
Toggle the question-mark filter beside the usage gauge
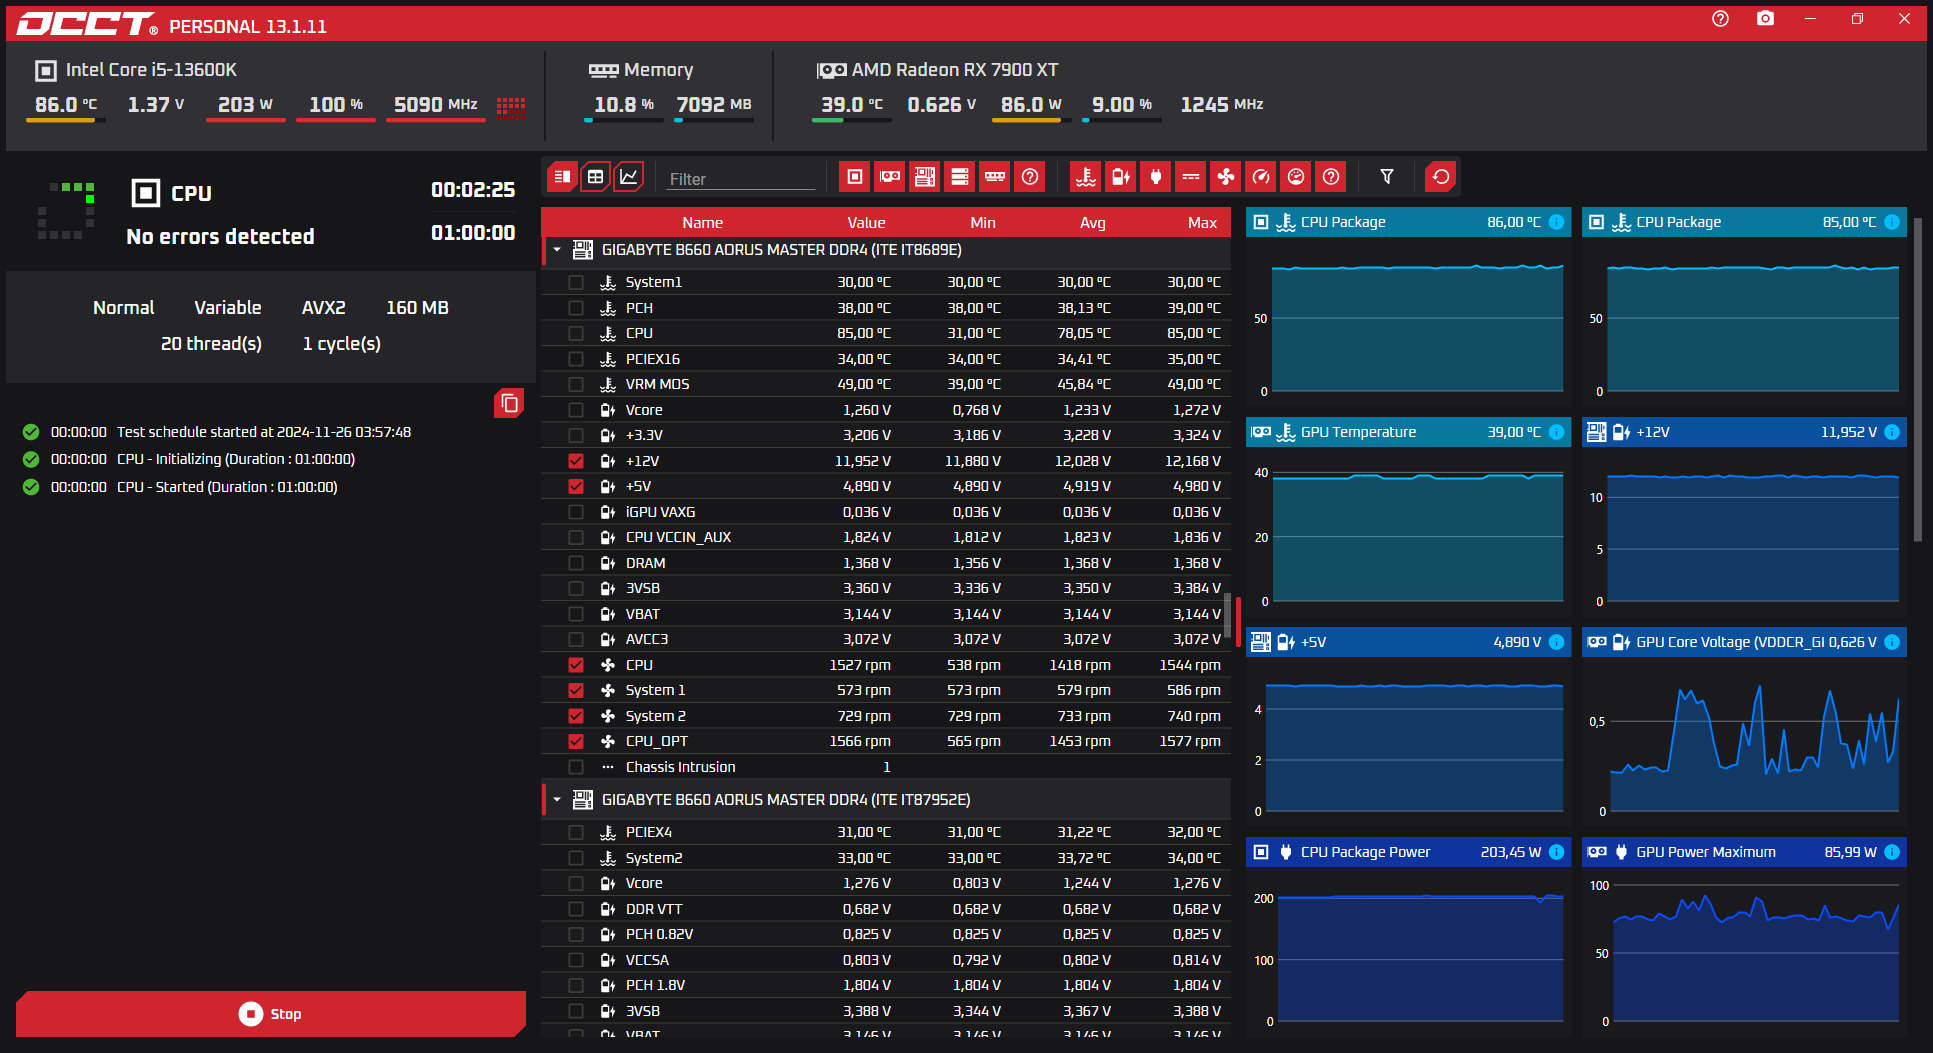[x=1331, y=177]
